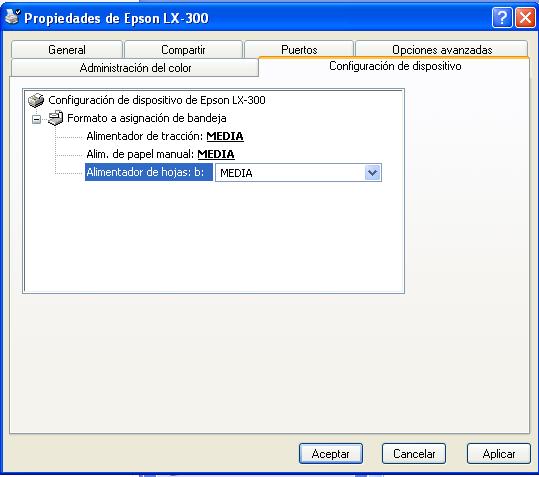Click the Cancelar button

pyautogui.click(x=414, y=454)
